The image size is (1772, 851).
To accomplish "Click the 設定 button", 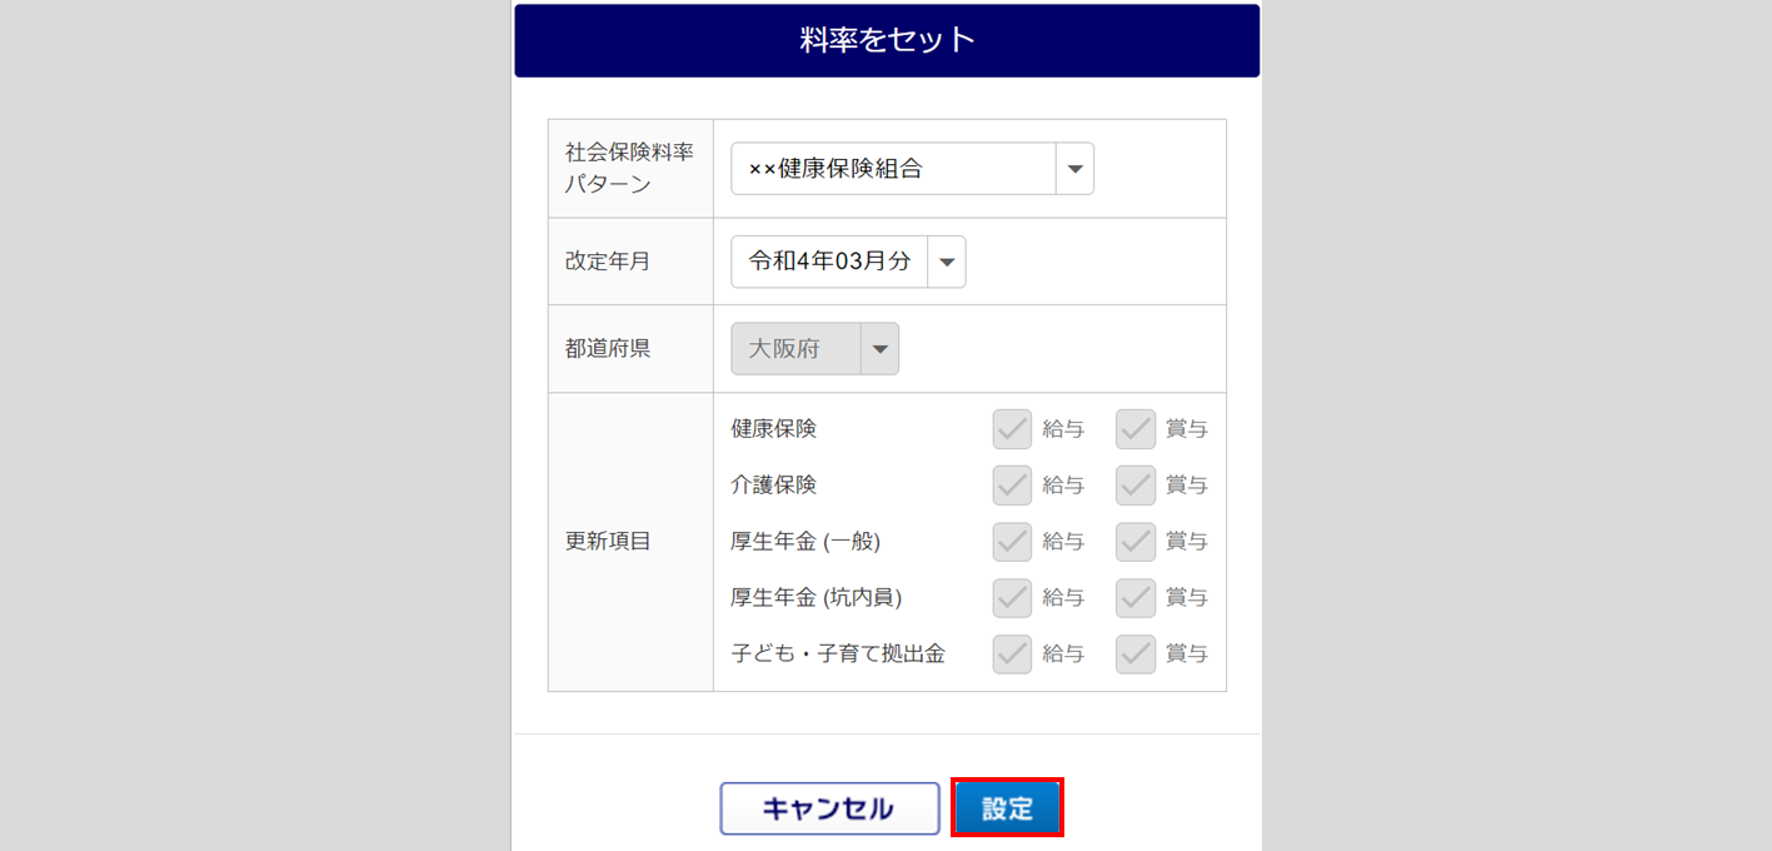I will tap(1006, 808).
